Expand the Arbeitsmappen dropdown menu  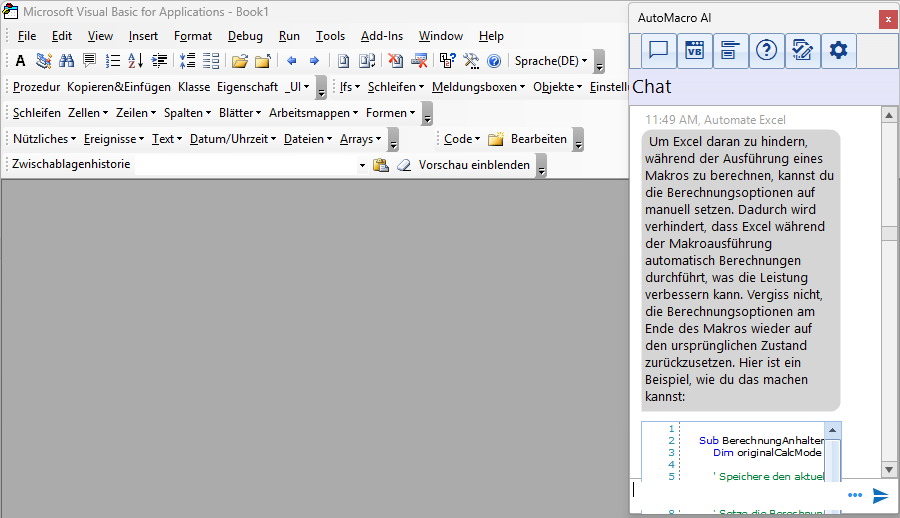[313, 113]
